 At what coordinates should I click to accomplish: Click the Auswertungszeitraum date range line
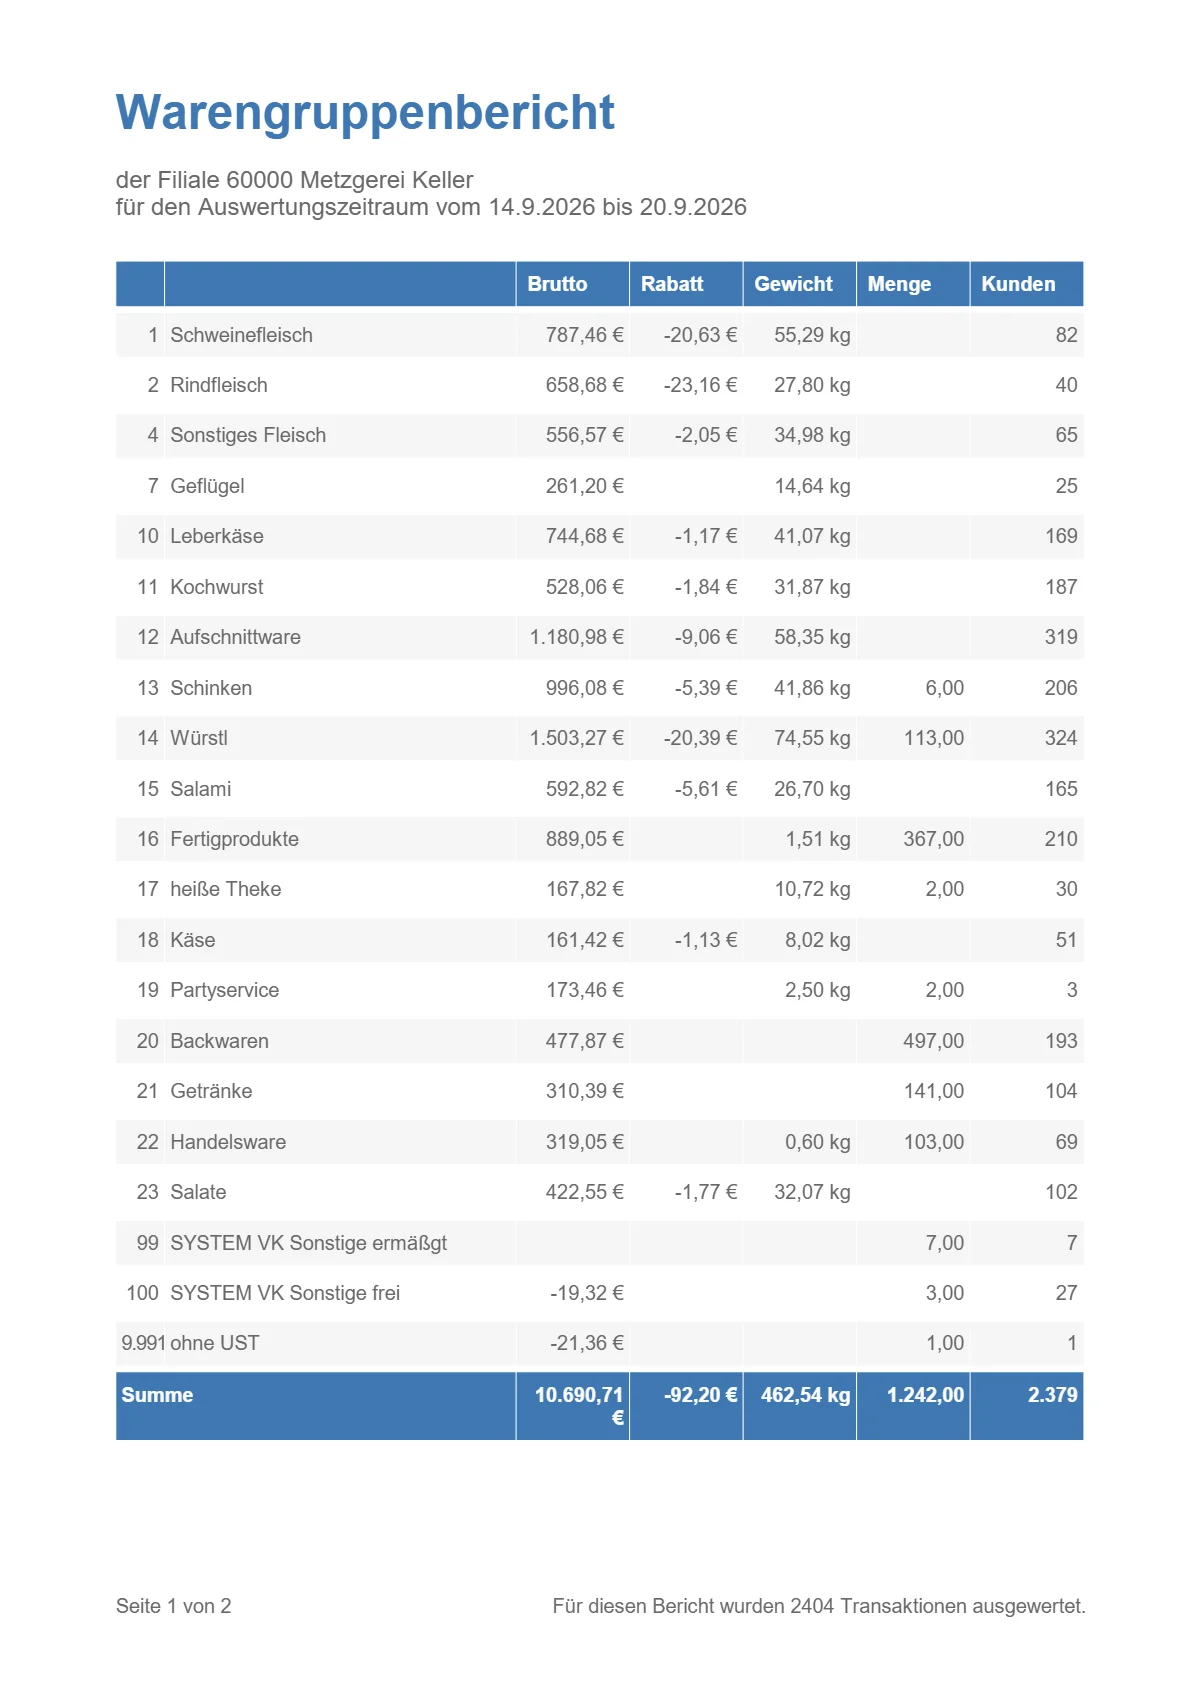(431, 207)
